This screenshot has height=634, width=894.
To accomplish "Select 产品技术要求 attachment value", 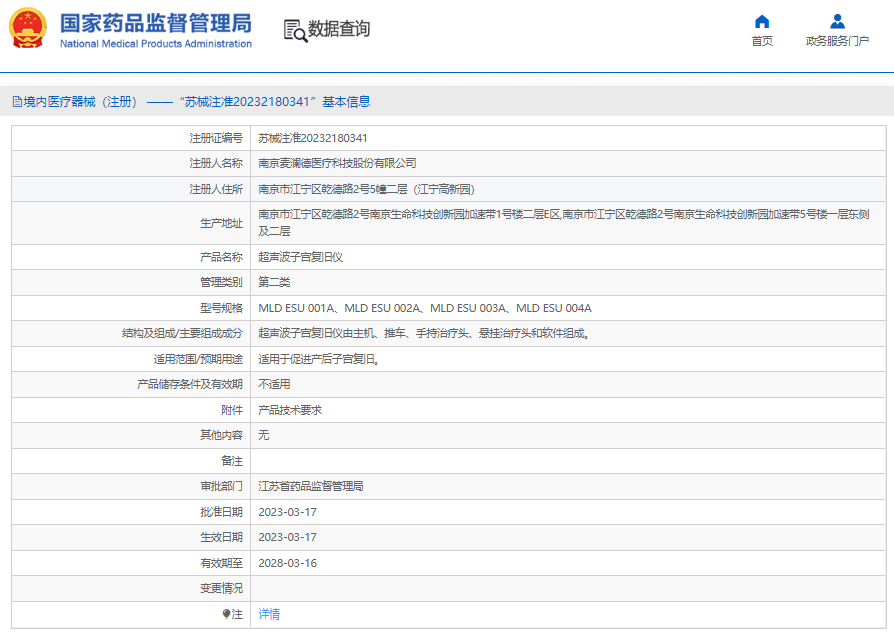I will [290, 410].
